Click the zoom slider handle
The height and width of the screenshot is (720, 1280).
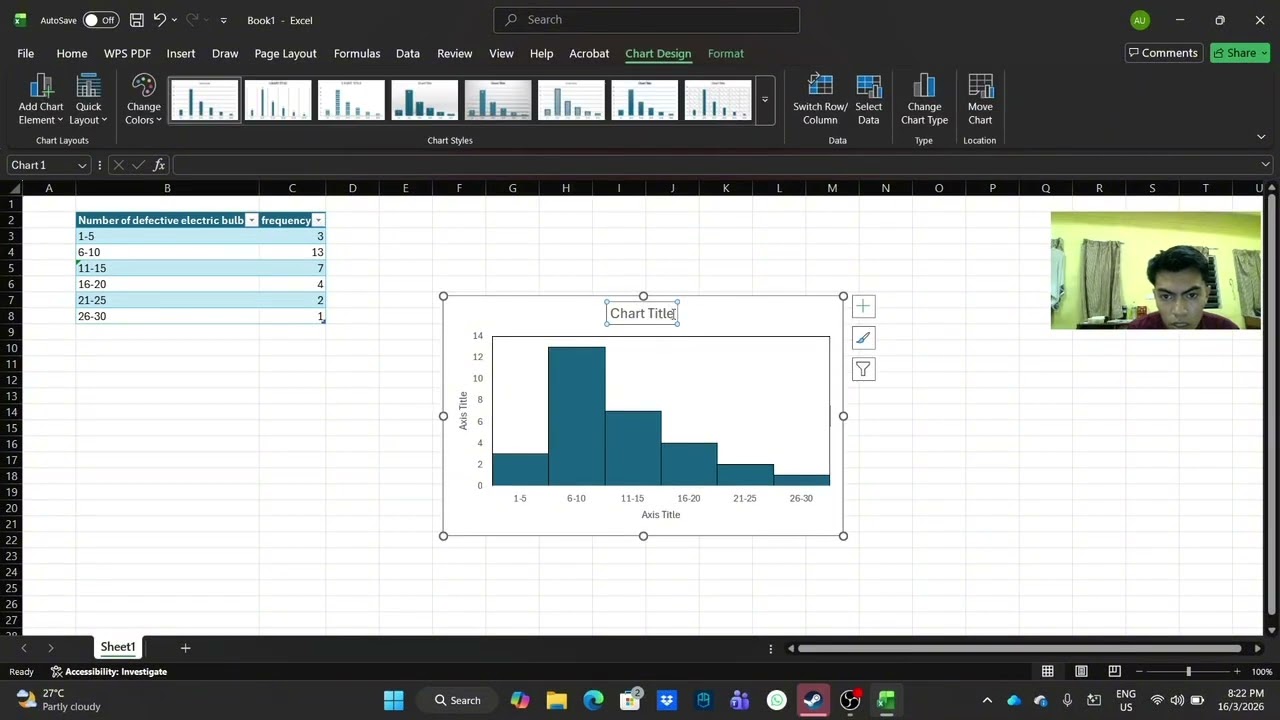(x=1188, y=671)
